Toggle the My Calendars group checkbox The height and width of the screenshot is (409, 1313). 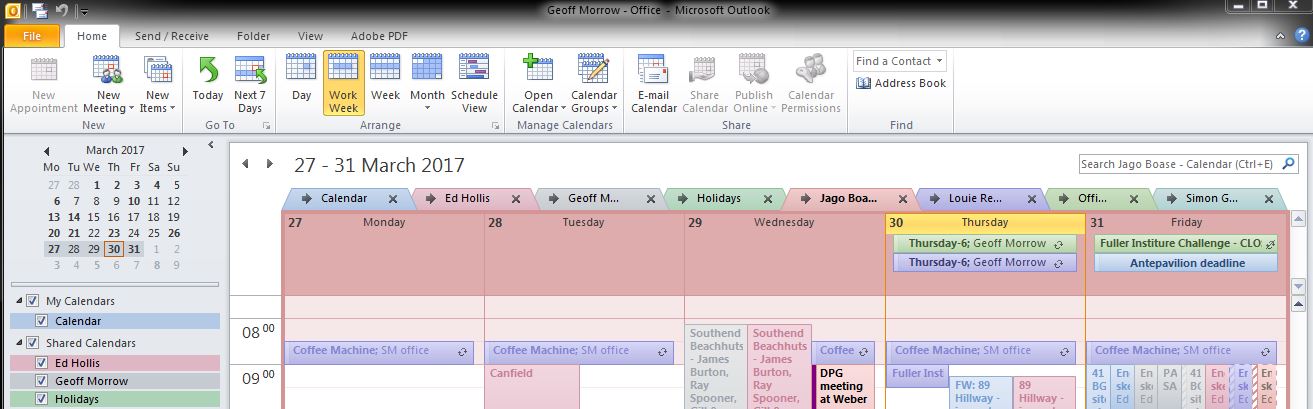coord(33,301)
